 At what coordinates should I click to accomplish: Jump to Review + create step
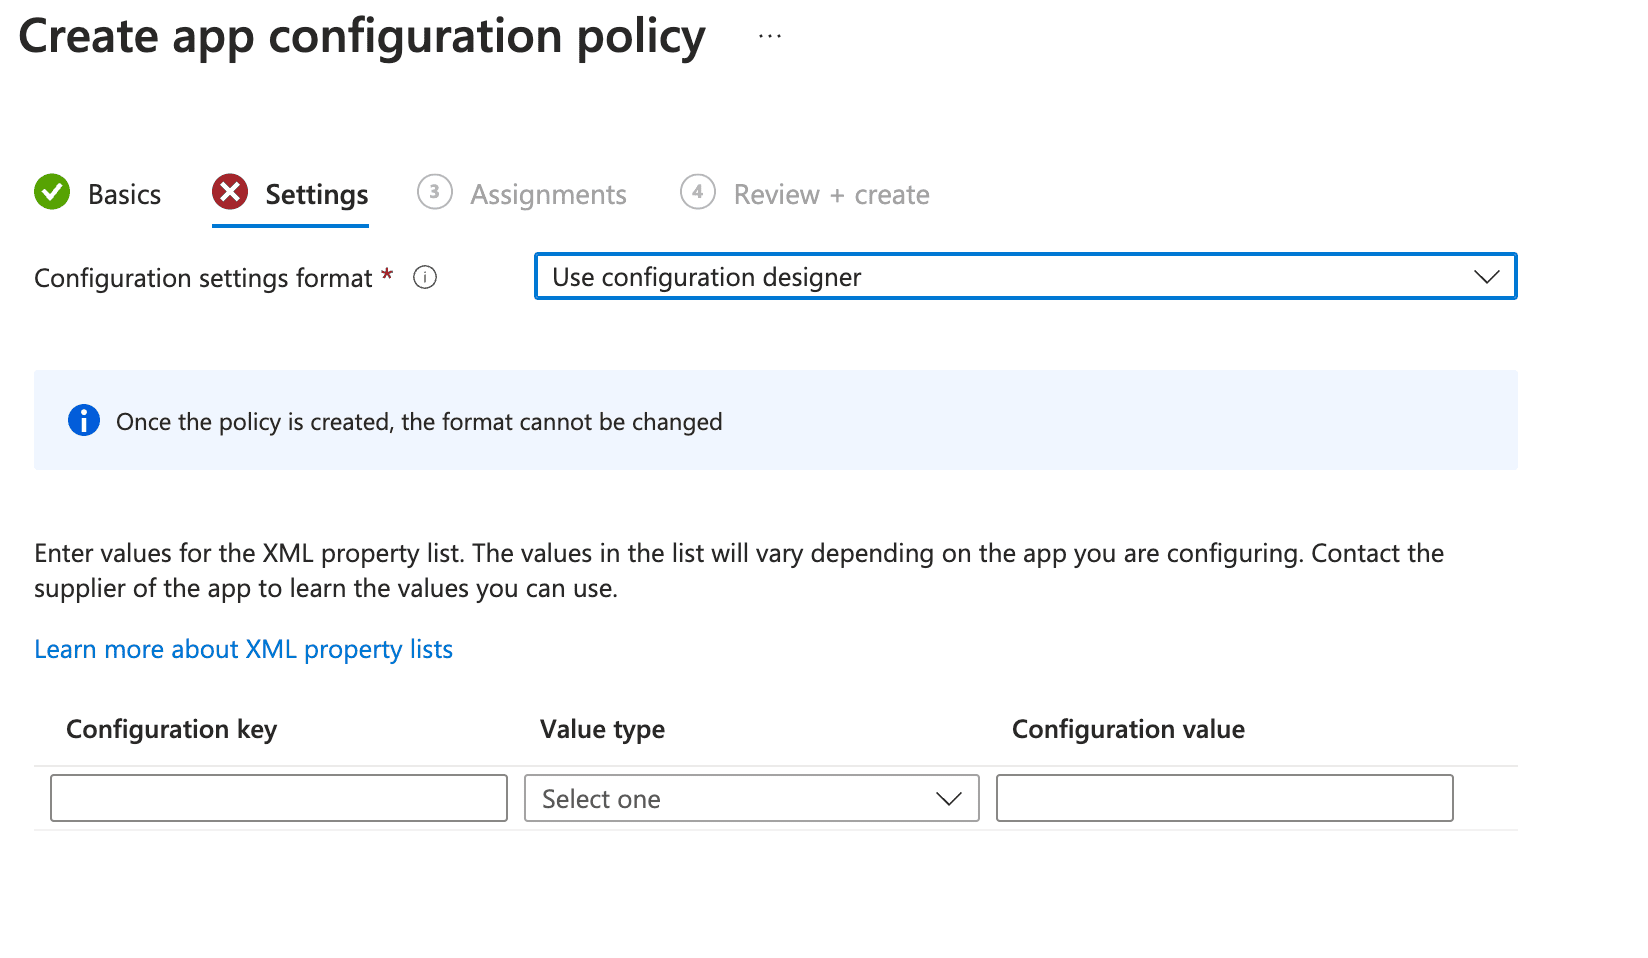tap(831, 195)
